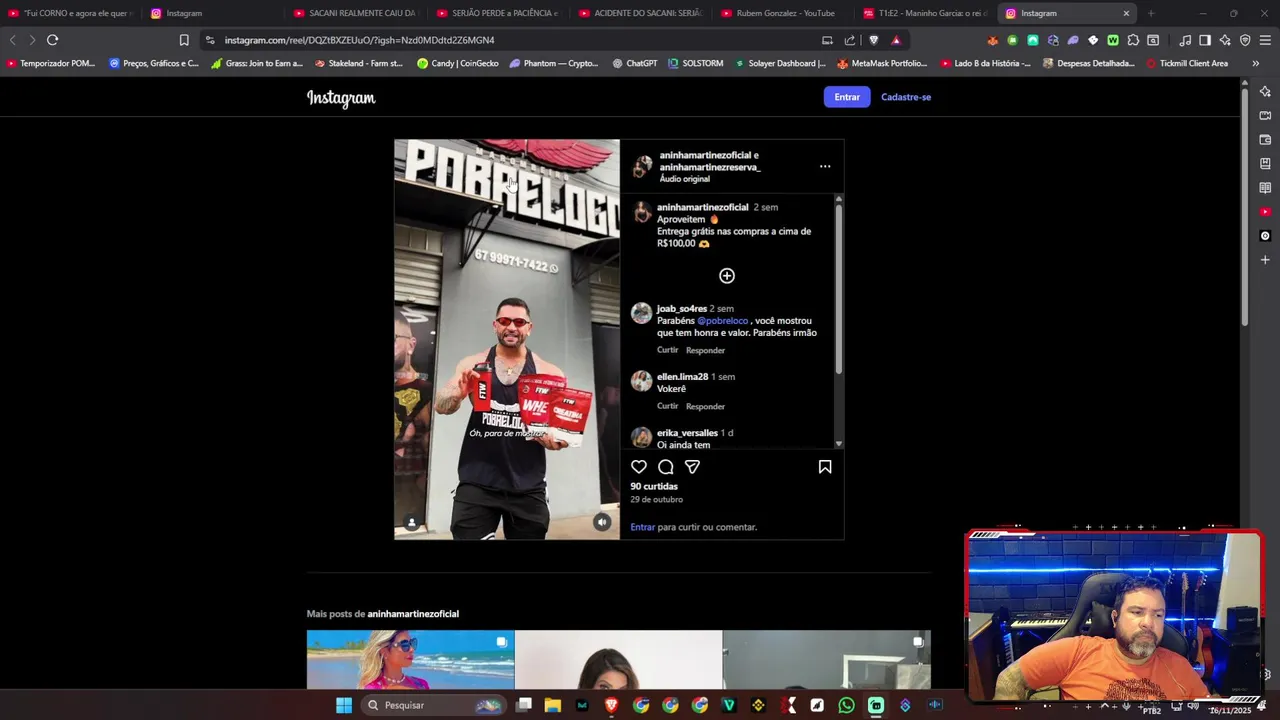The image size is (1280, 720).
Task: Open the Brave VPN shield icon
Action: tap(1245, 40)
